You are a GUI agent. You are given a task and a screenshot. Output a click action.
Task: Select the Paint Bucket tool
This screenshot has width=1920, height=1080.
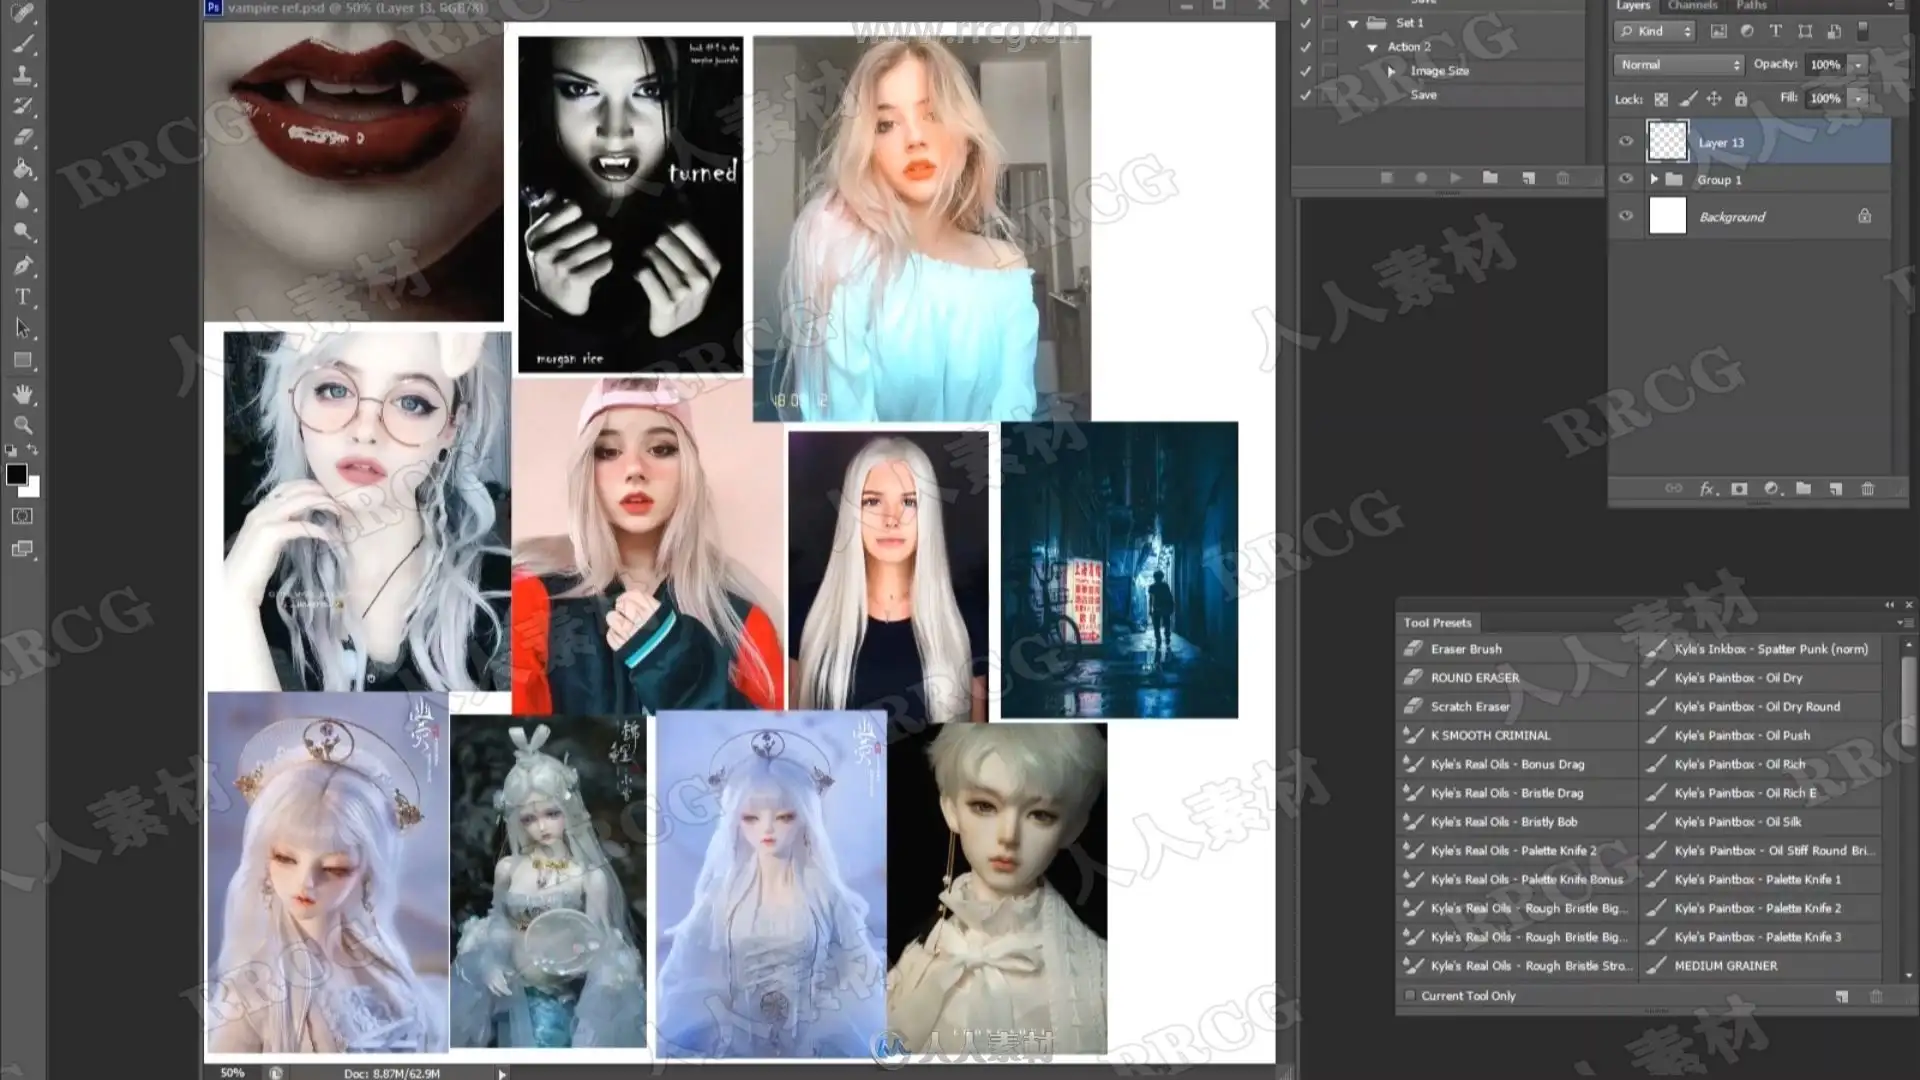22,168
